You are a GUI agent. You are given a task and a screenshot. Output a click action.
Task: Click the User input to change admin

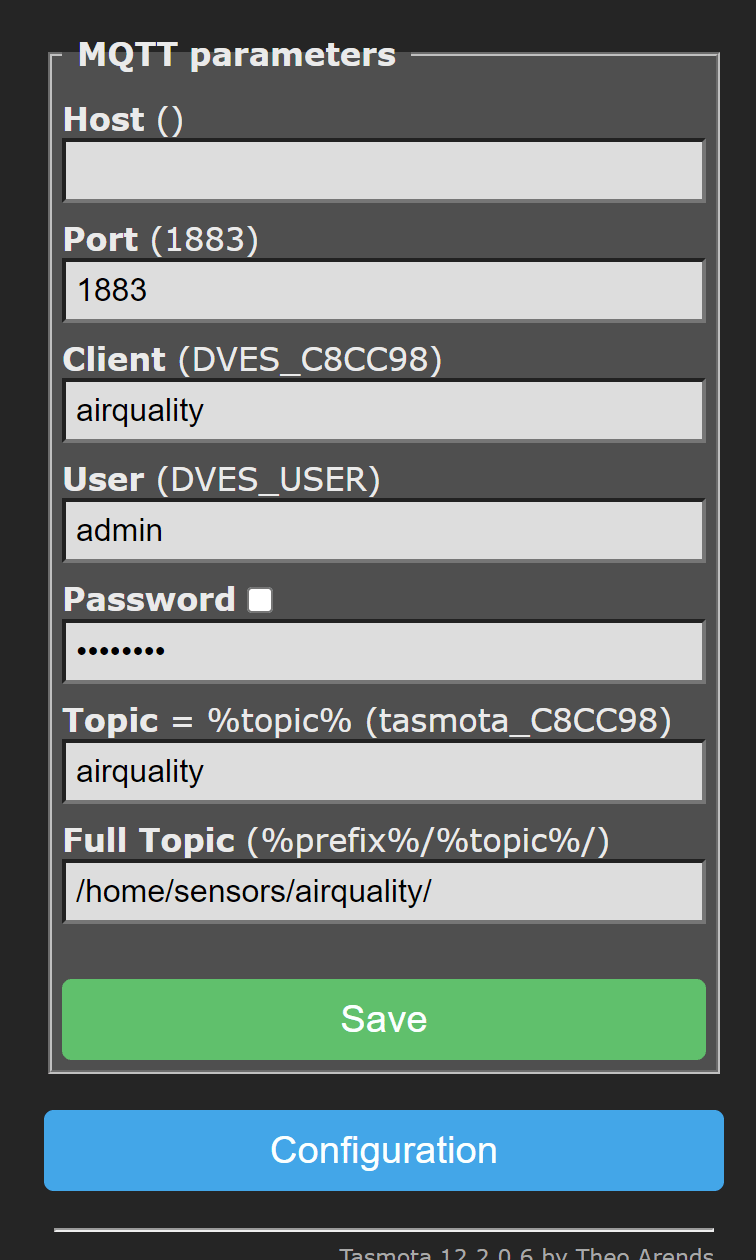[x=383, y=531]
